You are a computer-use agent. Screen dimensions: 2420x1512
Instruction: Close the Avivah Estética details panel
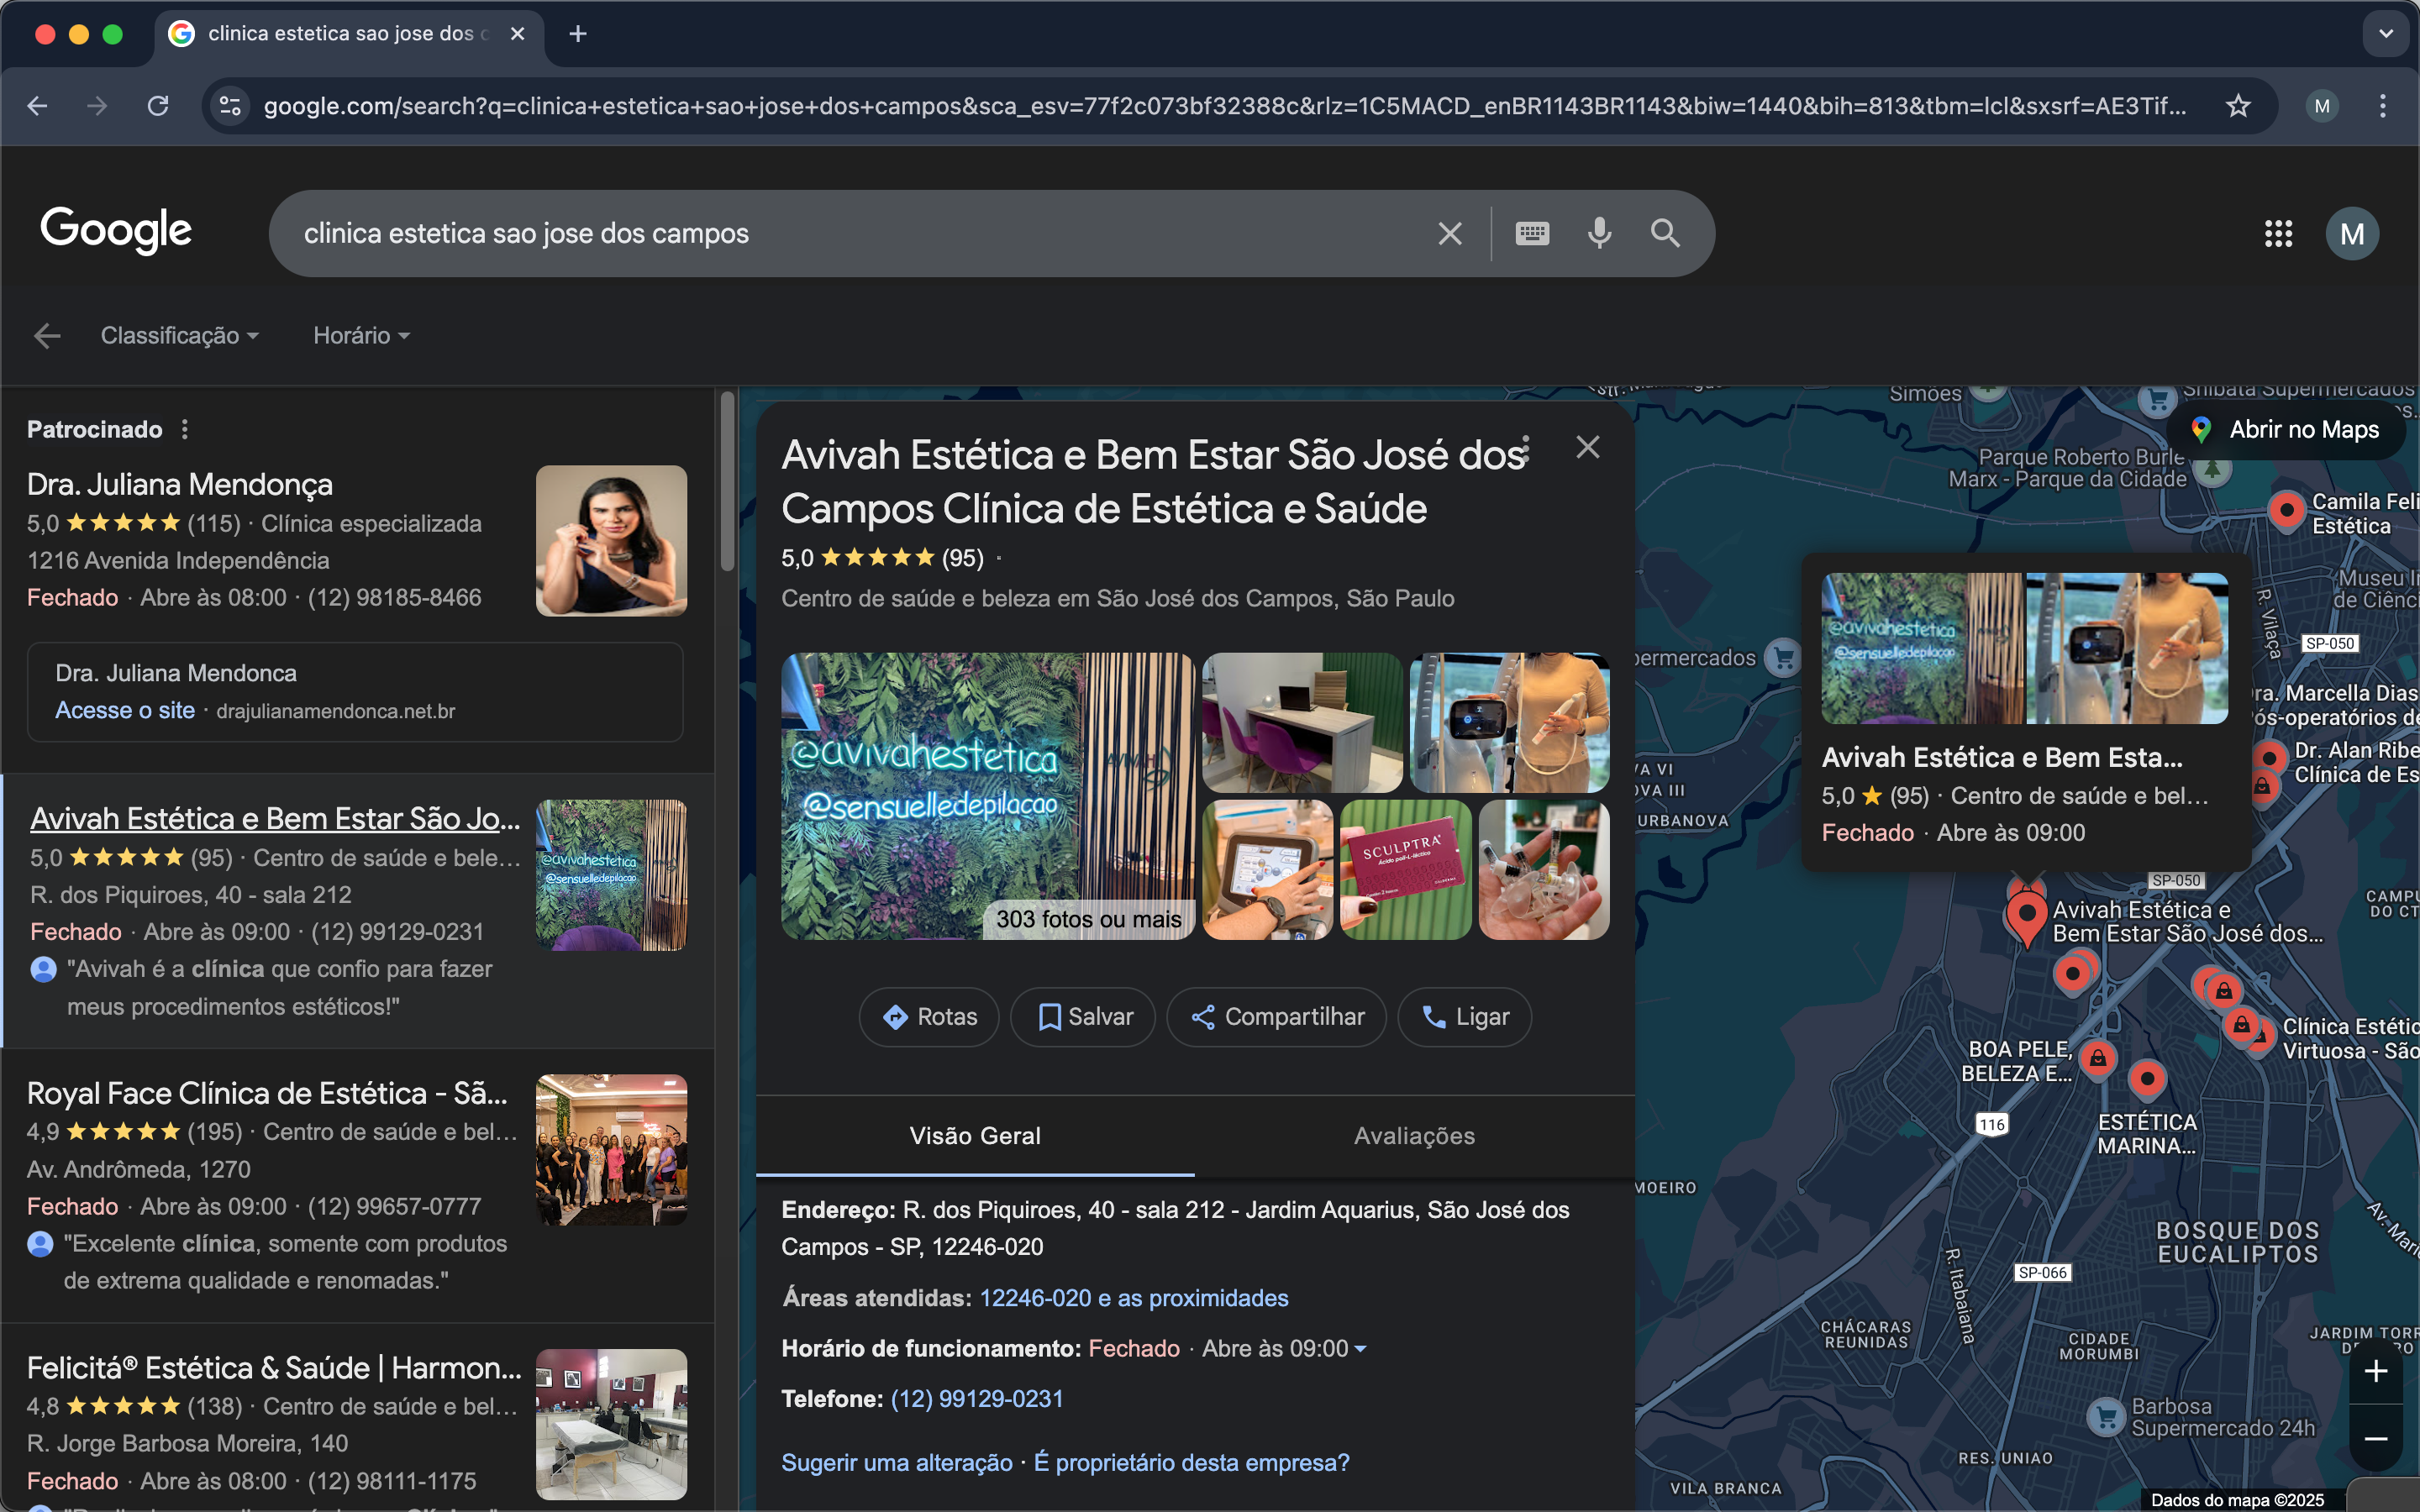point(1587,447)
